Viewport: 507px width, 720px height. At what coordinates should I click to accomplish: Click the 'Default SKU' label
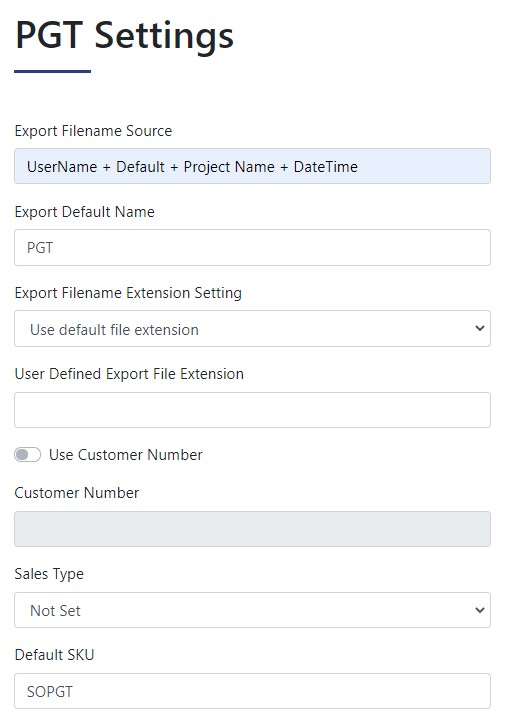(x=54, y=655)
